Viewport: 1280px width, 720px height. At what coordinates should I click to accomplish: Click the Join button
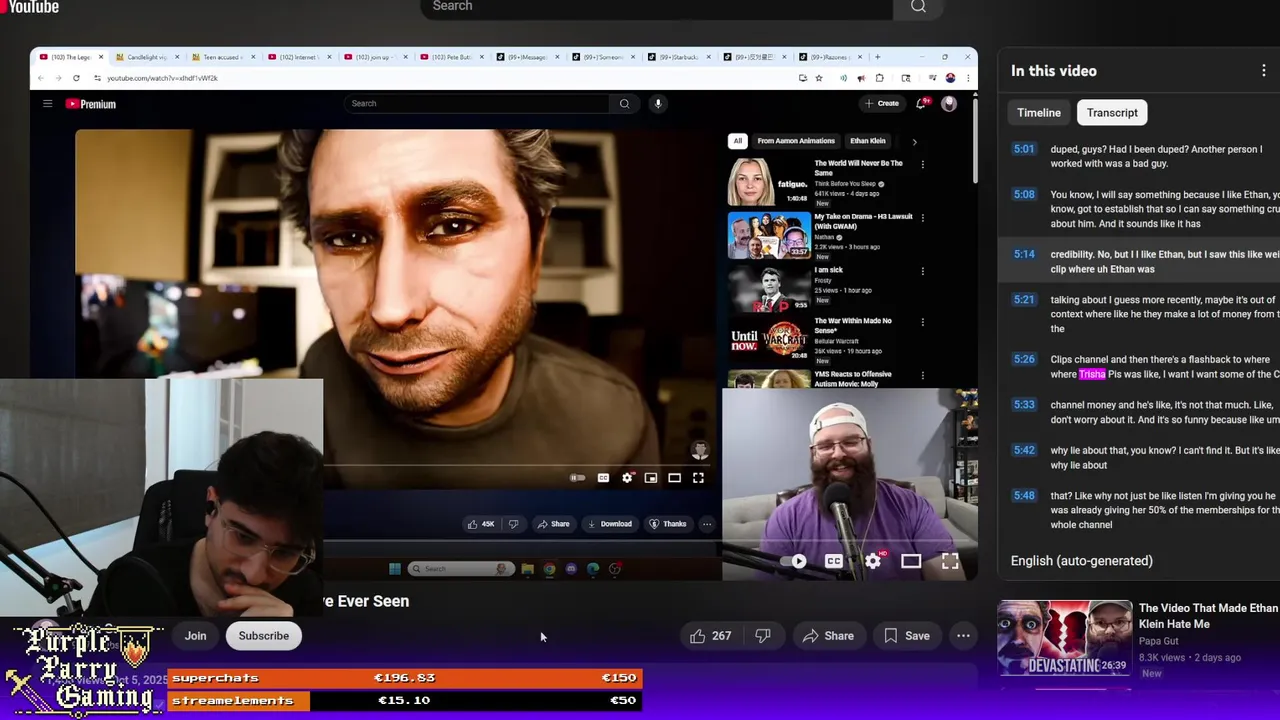(195, 636)
